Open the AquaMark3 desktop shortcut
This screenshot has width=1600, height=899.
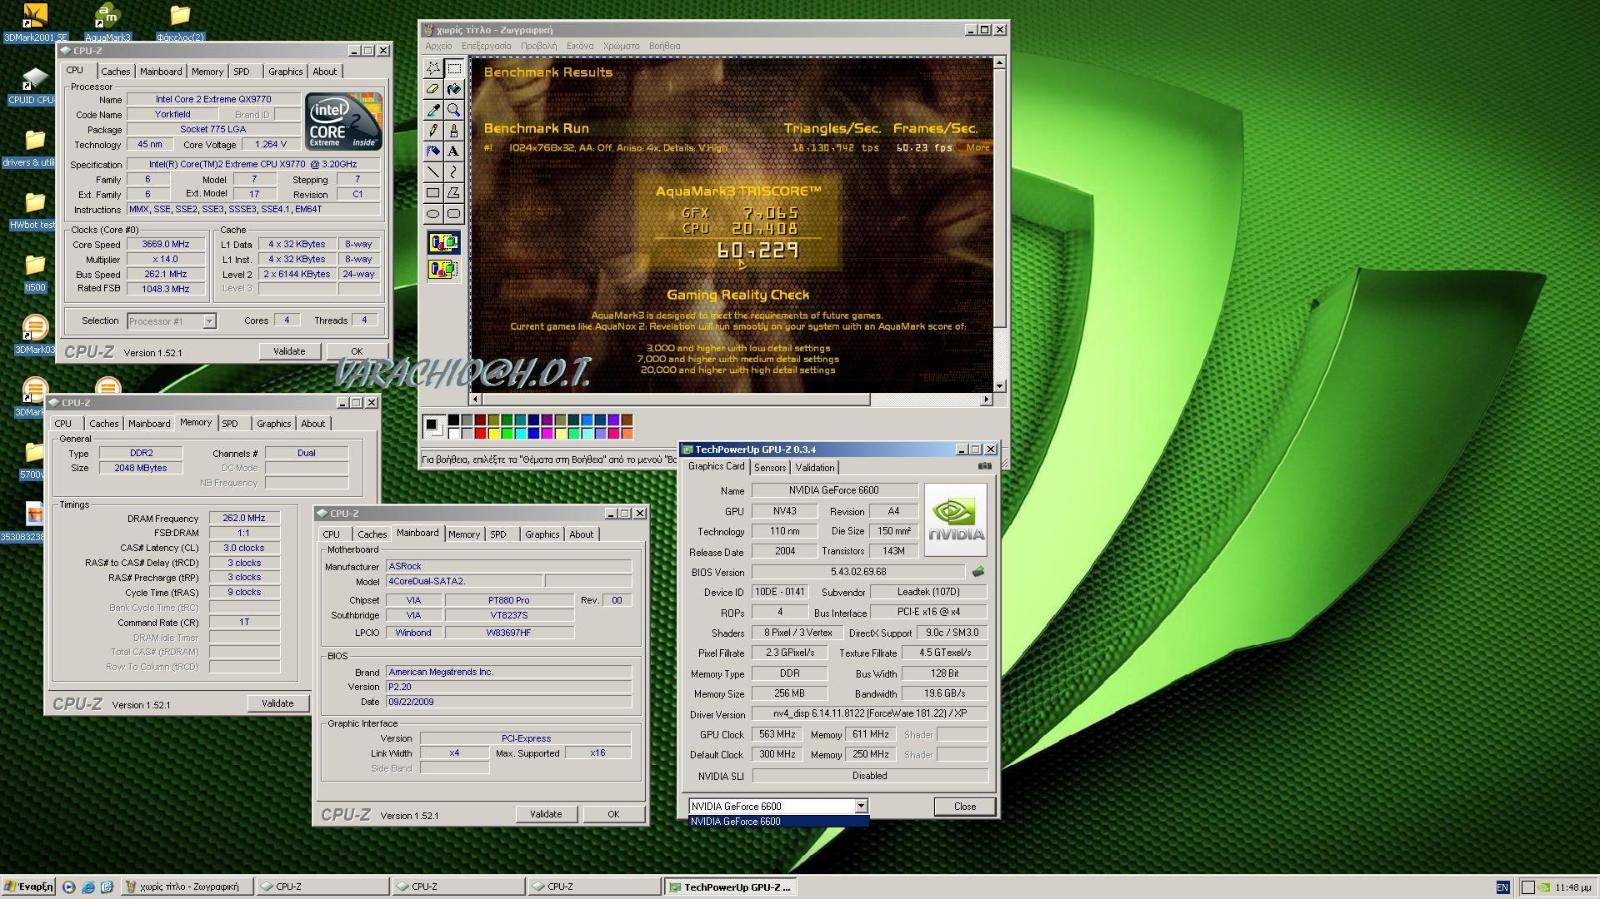coord(107,24)
